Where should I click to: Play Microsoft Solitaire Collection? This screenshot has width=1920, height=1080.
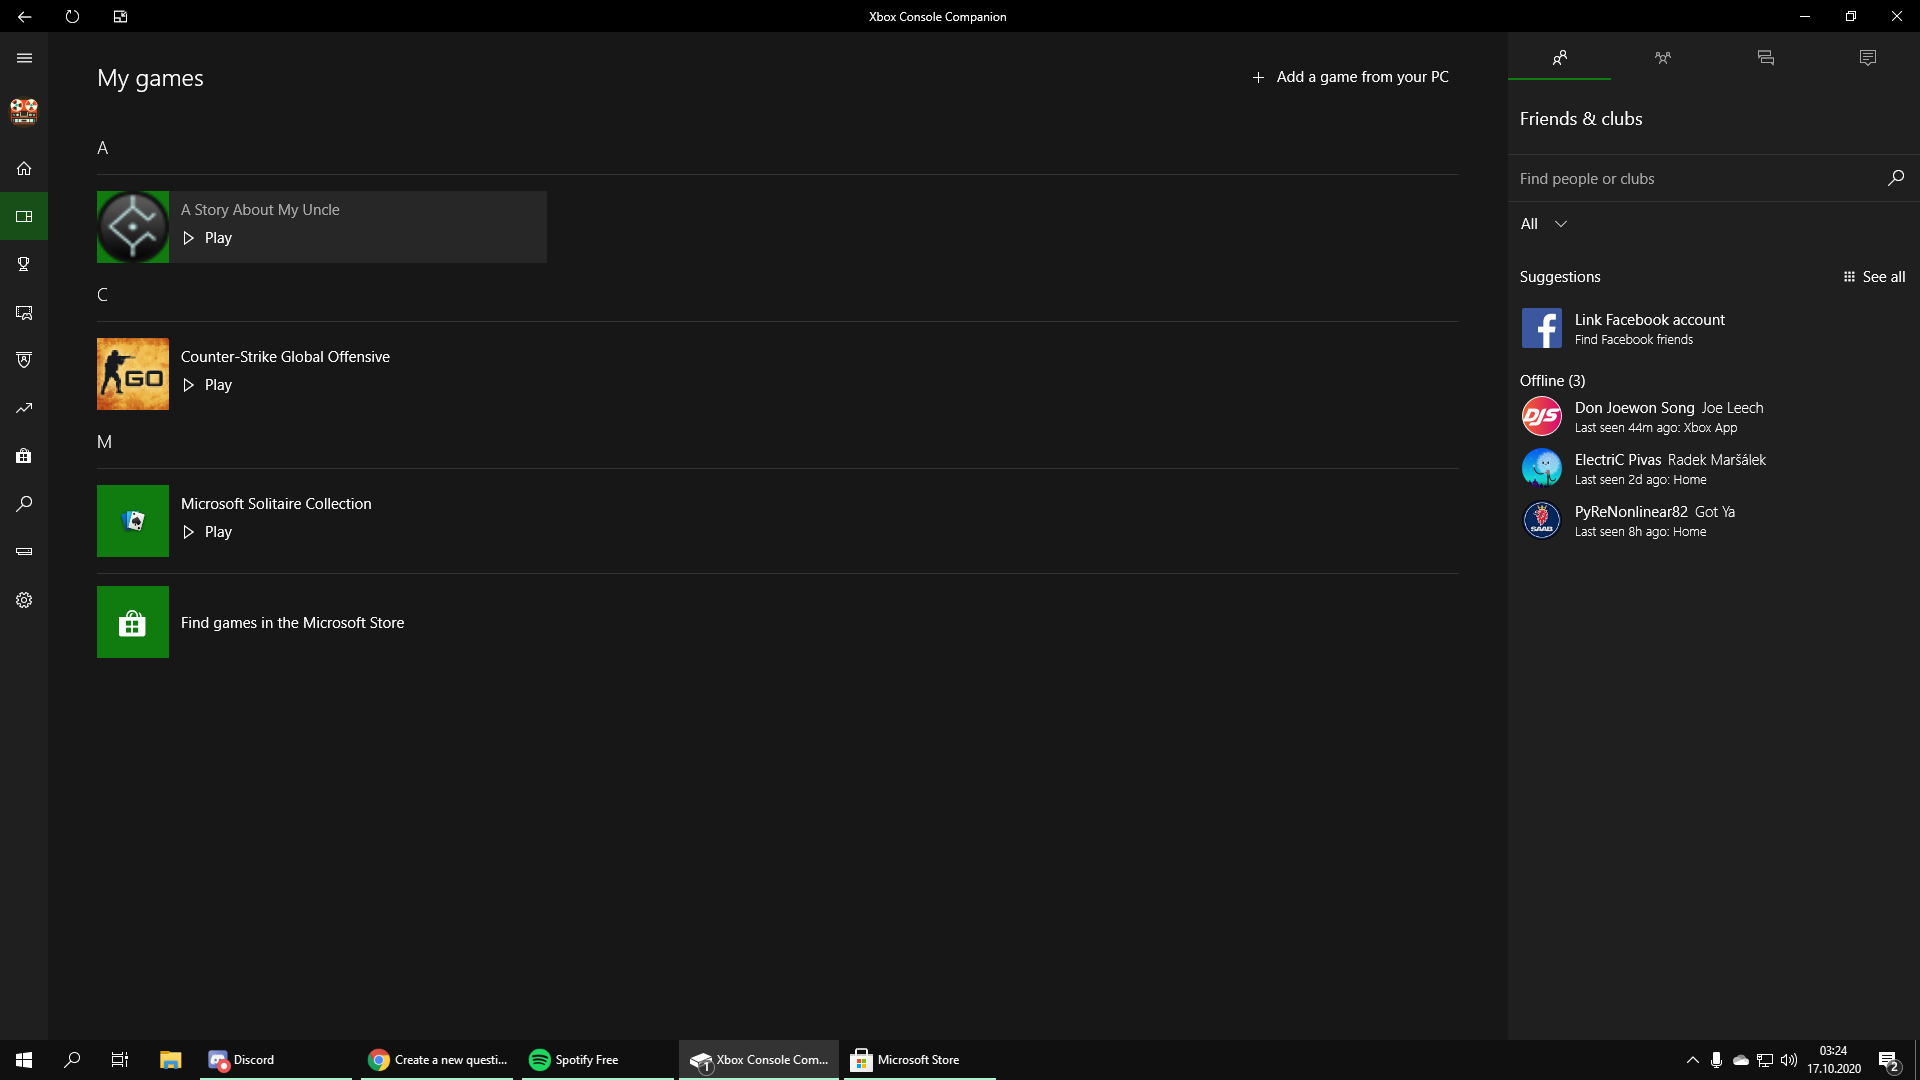click(208, 532)
